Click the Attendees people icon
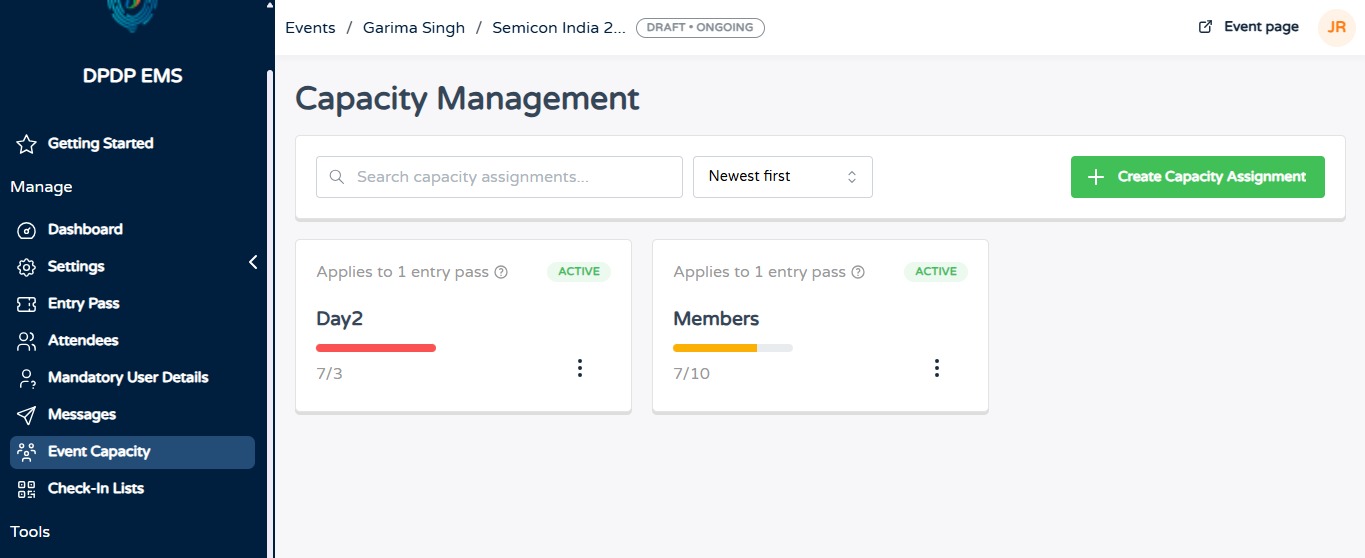The width and height of the screenshot is (1365, 558). tap(27, 341)
